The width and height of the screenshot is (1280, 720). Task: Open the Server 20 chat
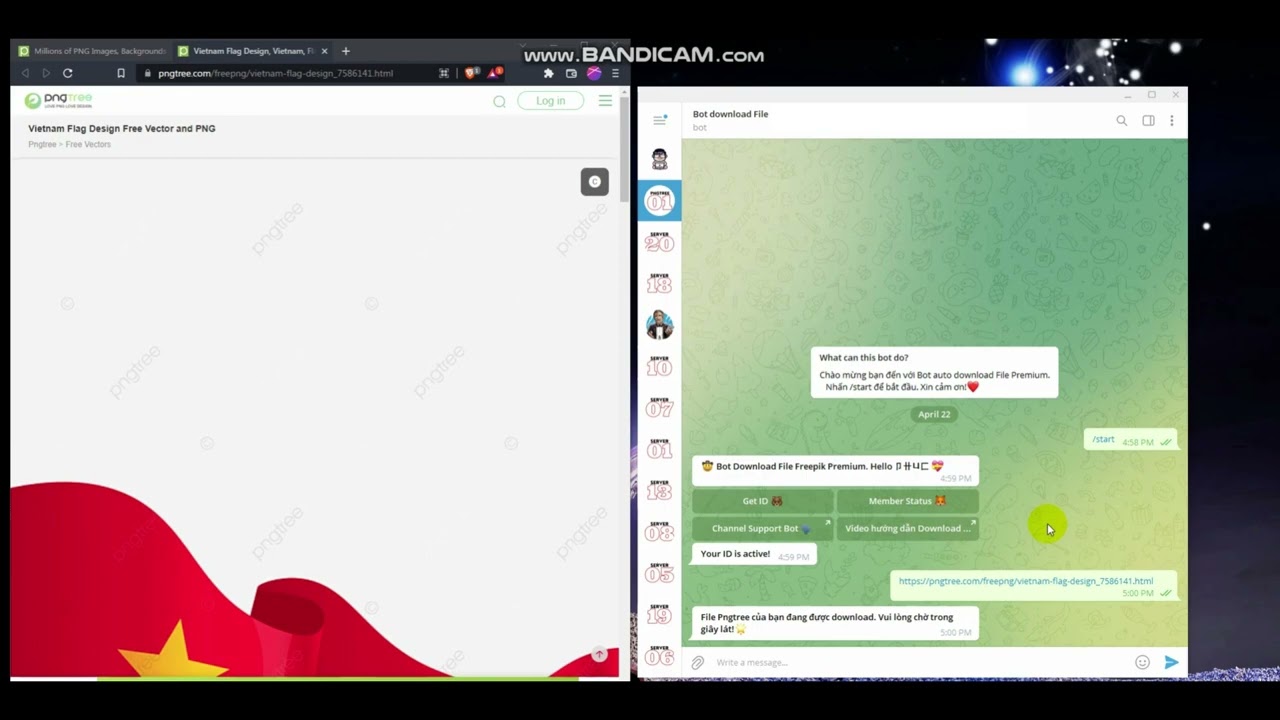click(x=659, y=242)
